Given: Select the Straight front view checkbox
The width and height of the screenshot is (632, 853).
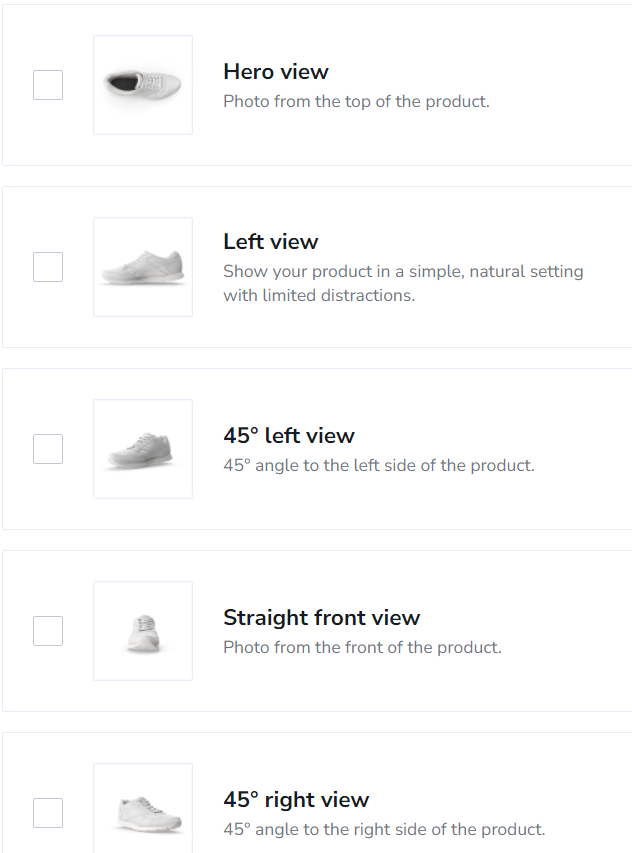Looking at the screenshot, I should (48, 631).
